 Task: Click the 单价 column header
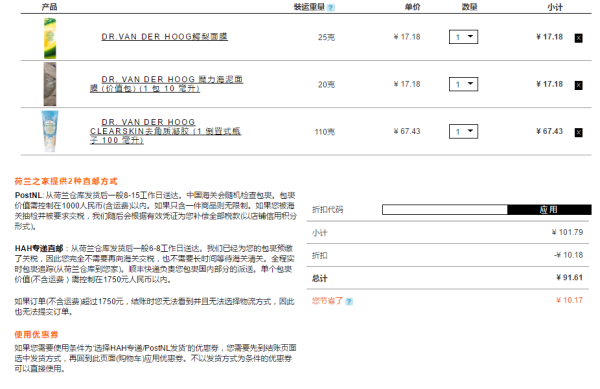point(412,7)
